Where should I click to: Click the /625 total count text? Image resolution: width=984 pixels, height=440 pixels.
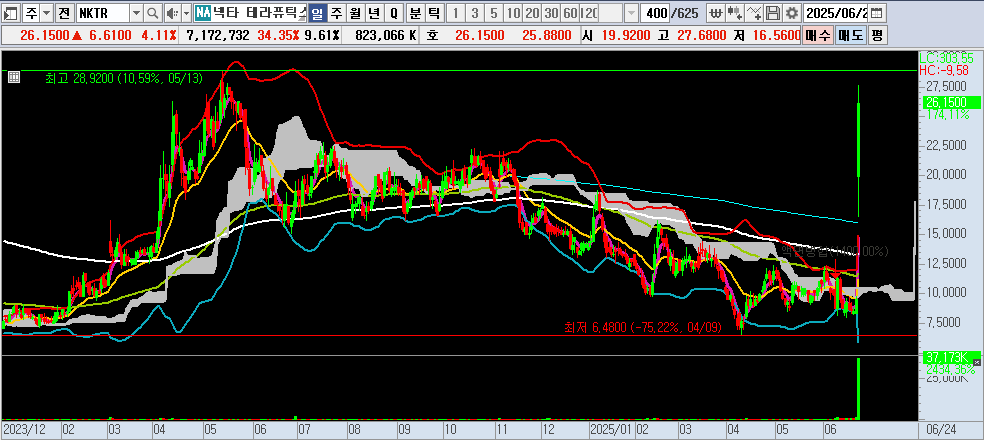click(685, 13)
